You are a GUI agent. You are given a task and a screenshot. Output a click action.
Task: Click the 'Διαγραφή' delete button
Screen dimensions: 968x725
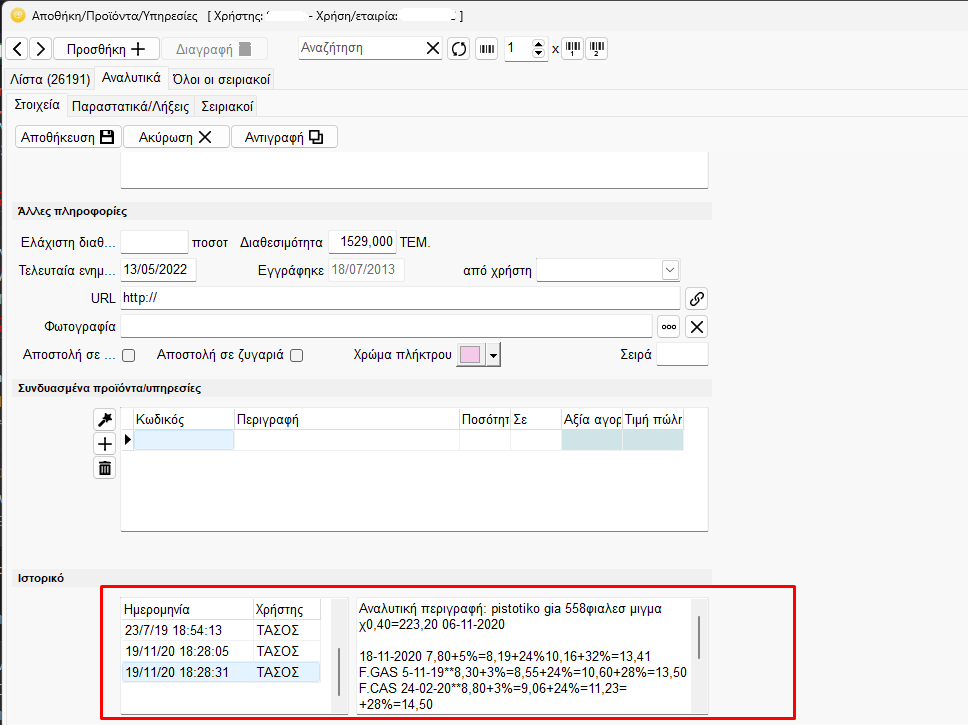click(214, 49)
